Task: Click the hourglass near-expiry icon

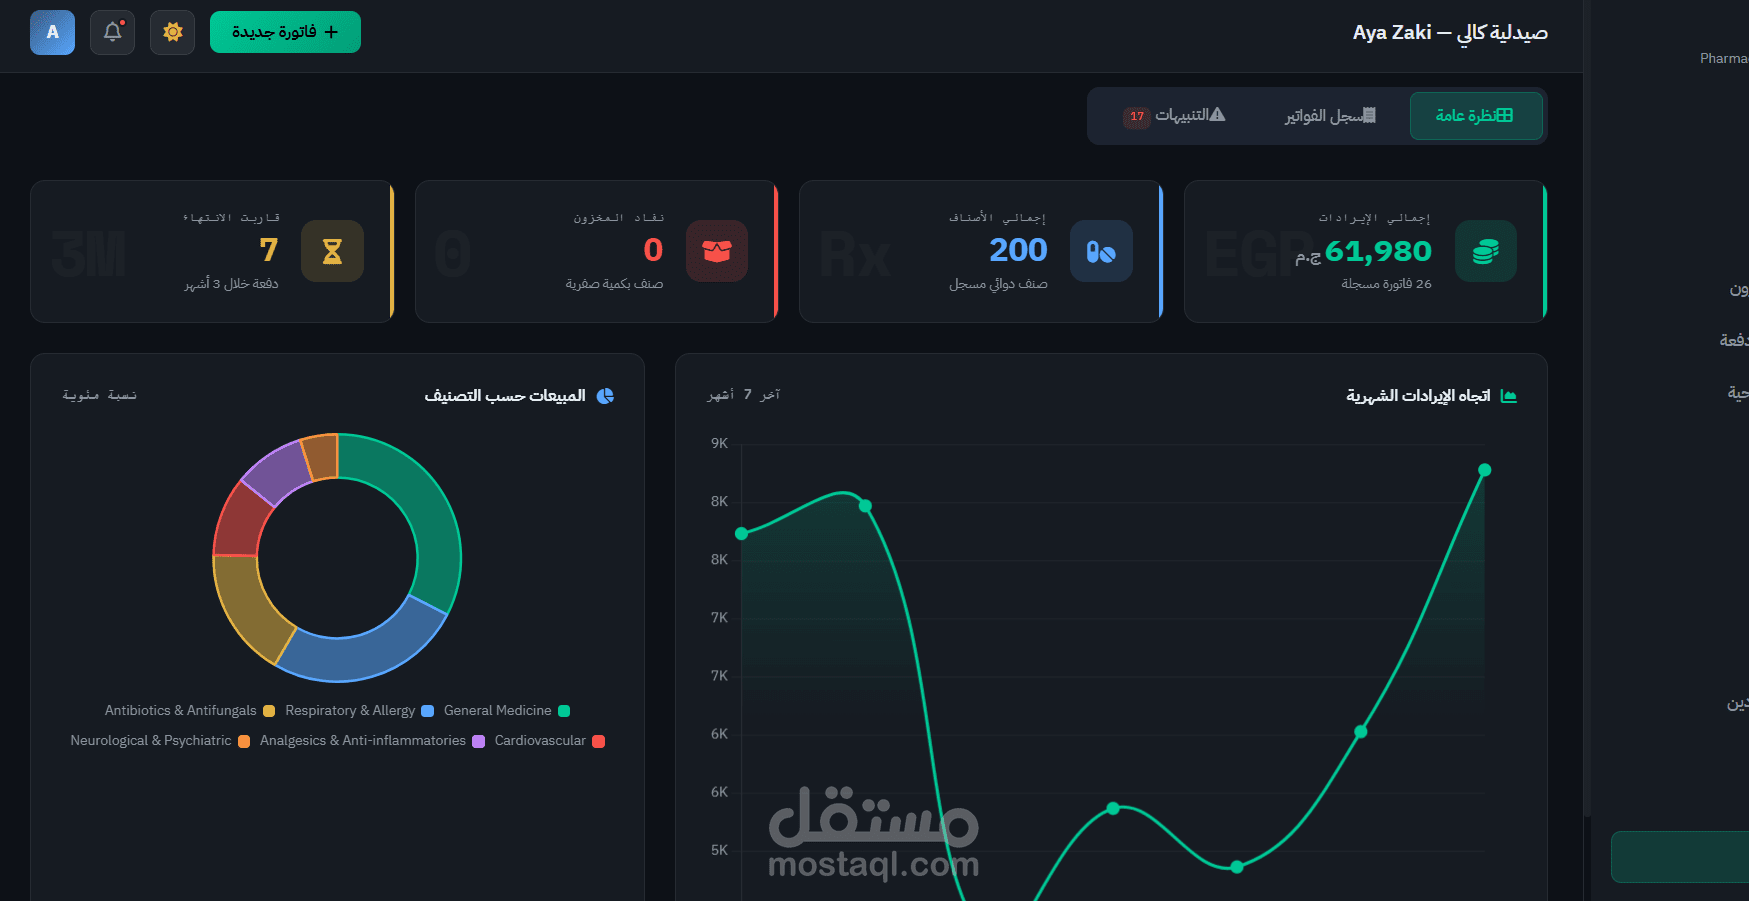Action: pos(332,251)
